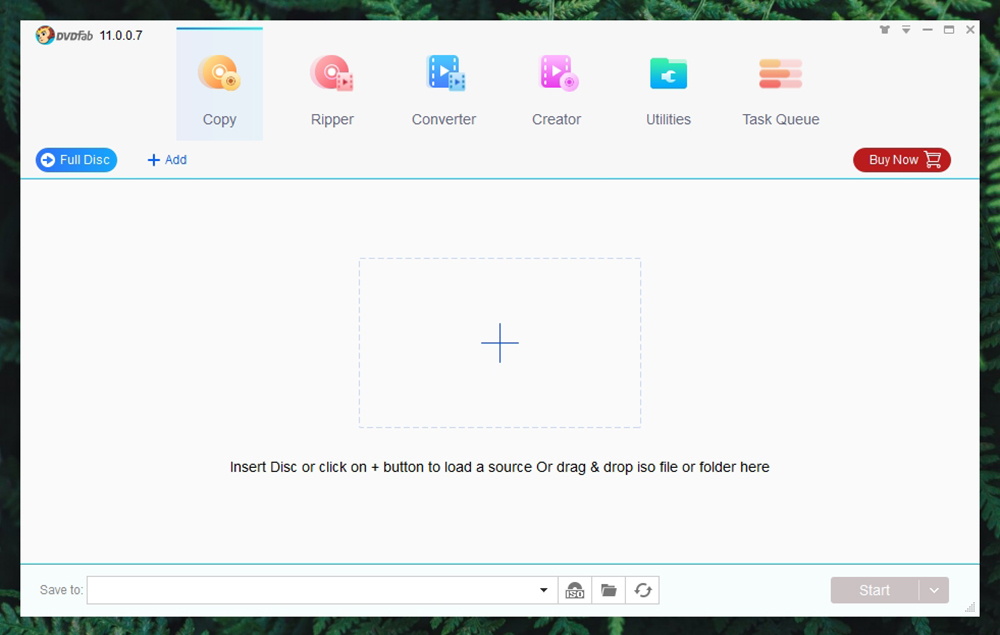The height and width of the screenshot is (635, 1000).
Task: Select the Creator module icon
Action: 557,75
